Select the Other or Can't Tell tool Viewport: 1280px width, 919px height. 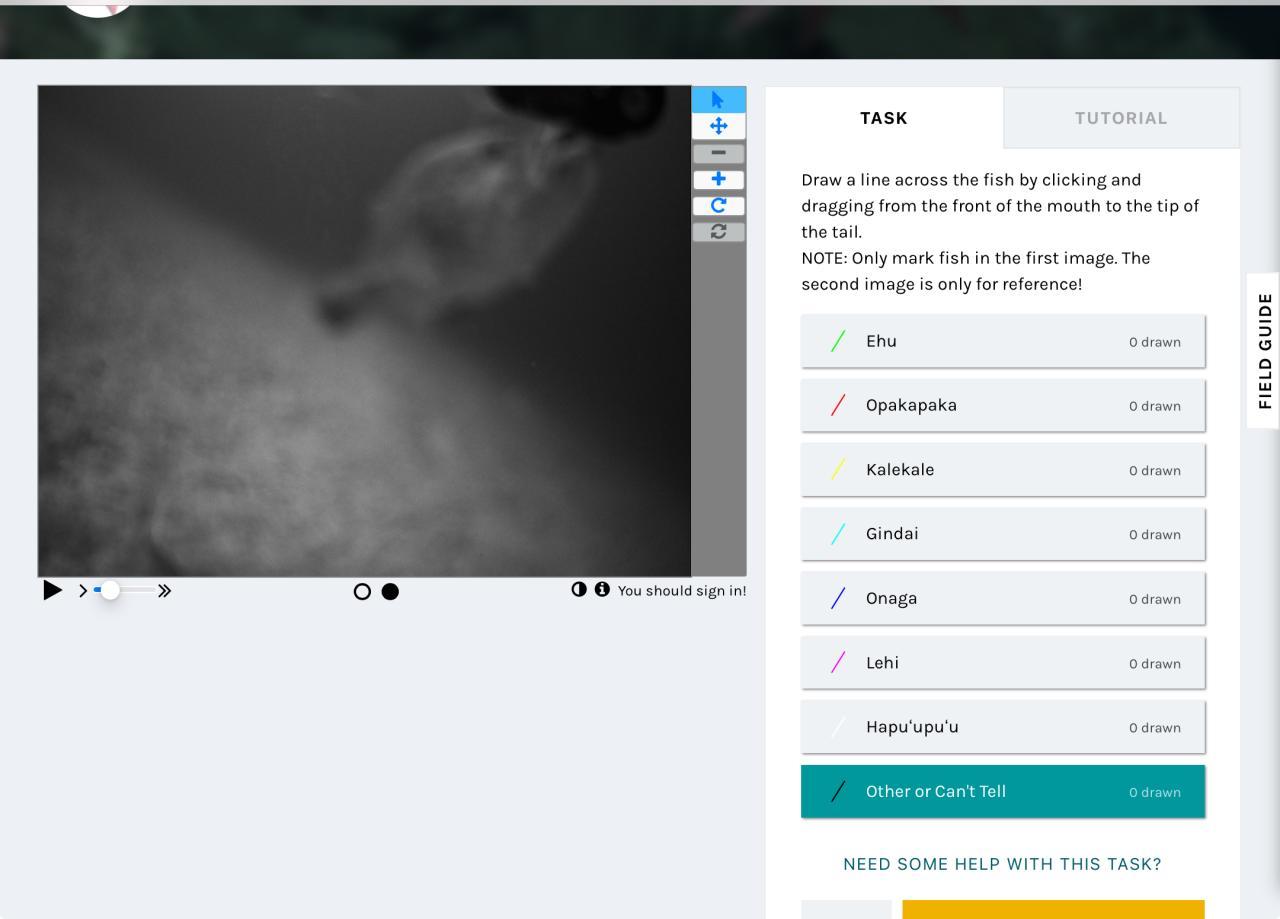point(1003,791)
